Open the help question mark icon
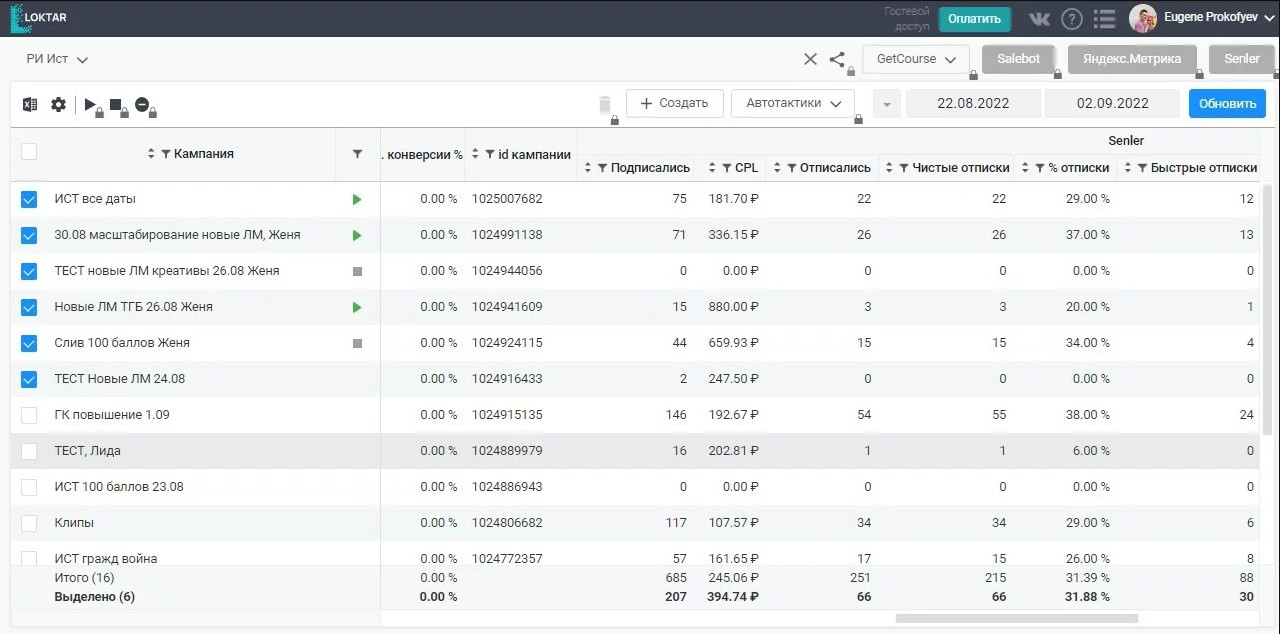The height and width of the screenshot is (634, 1280). tap(1072, 18)
